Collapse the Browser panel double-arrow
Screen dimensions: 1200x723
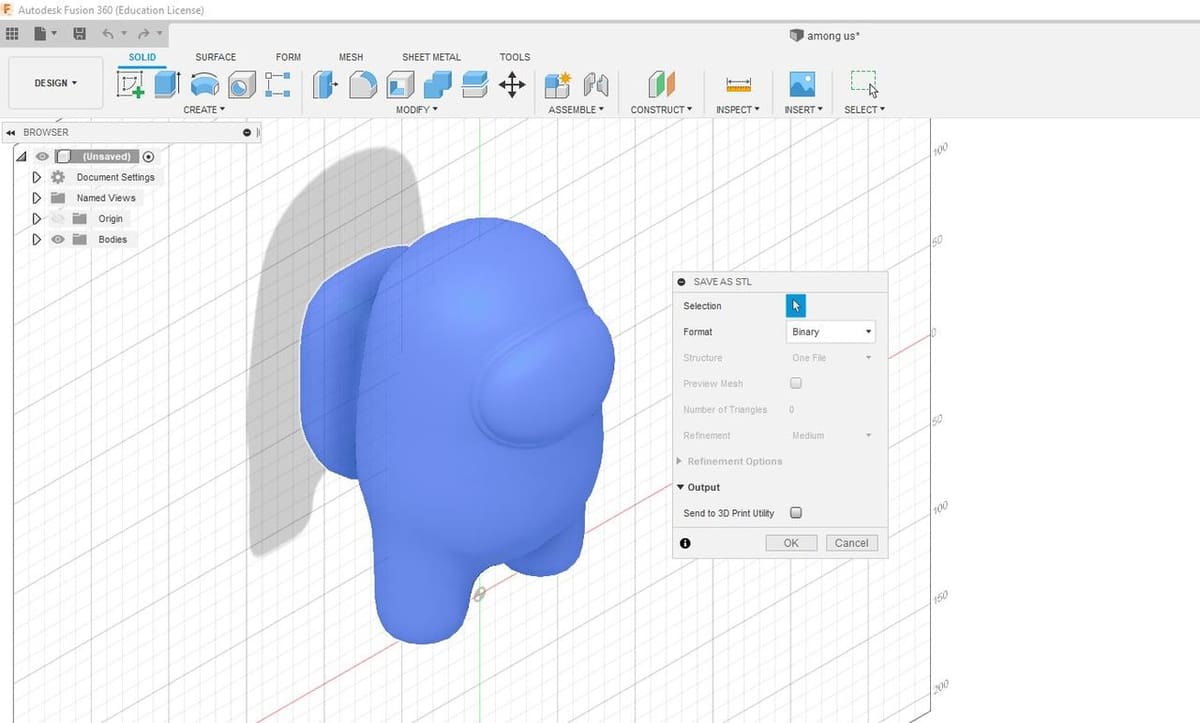[x=10, y=132]
